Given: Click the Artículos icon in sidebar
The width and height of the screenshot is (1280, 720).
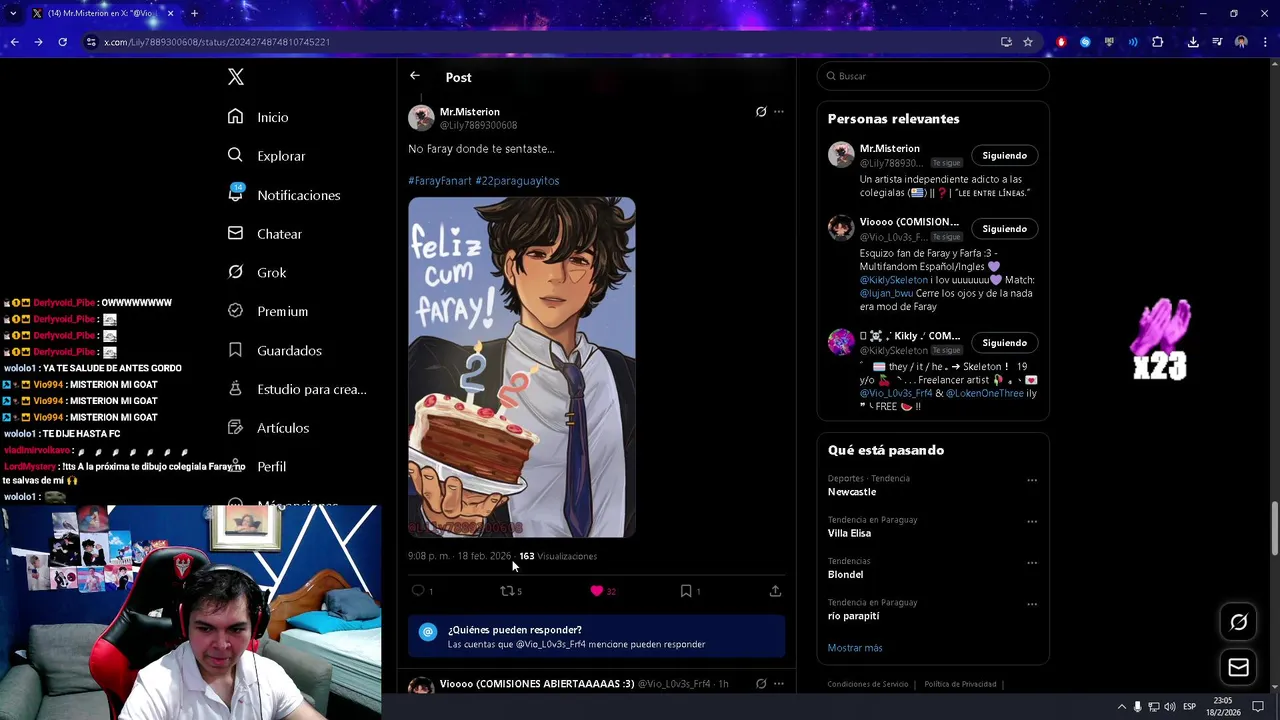Looking at the screenshot, I should pos(235,427).
